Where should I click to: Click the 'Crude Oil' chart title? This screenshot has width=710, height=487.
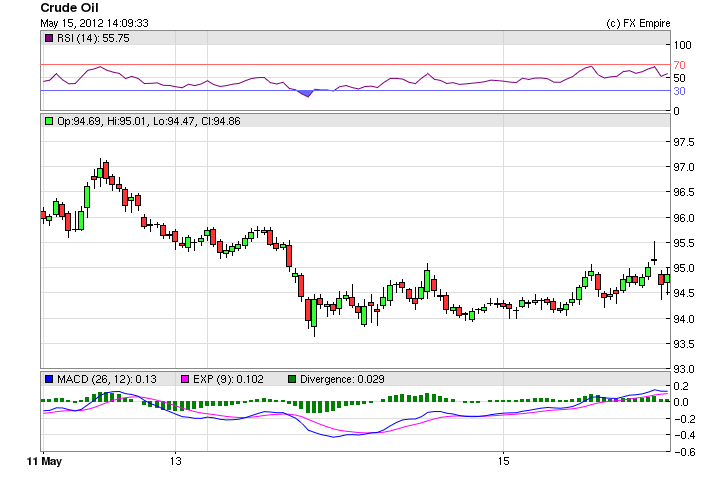pos(69,8)
